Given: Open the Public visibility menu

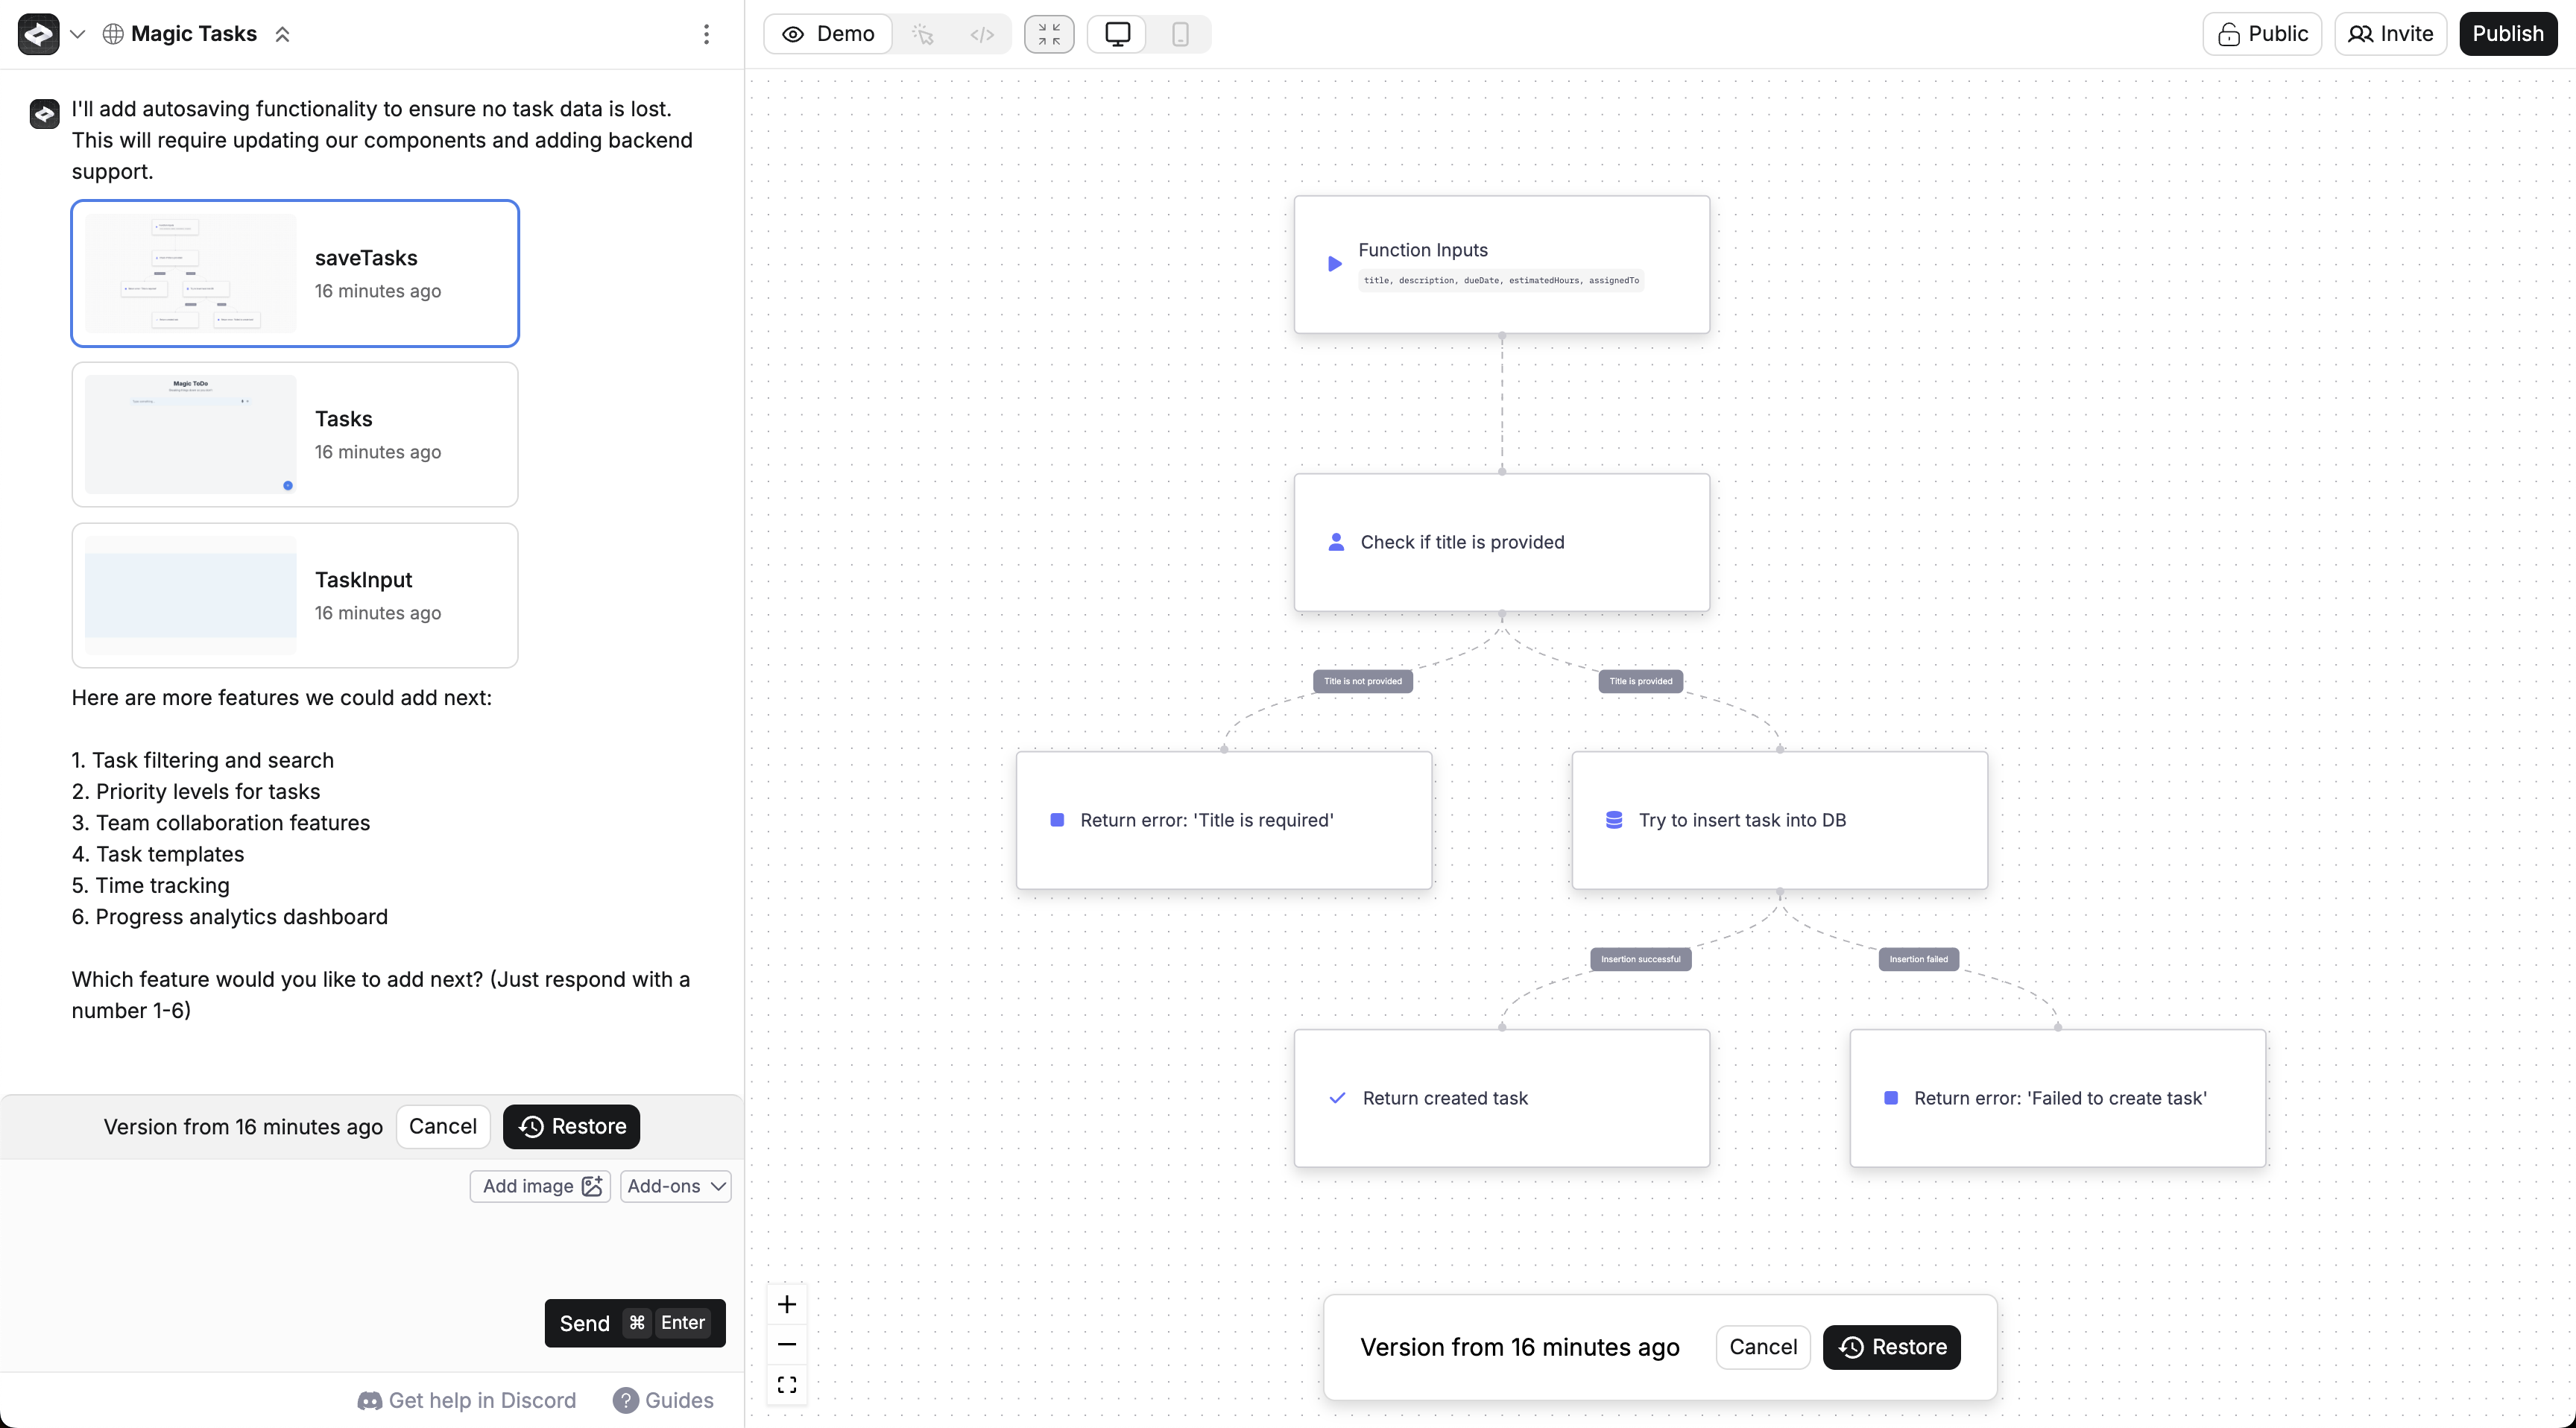Looking at the screenshot, I should coord(2262,34).
